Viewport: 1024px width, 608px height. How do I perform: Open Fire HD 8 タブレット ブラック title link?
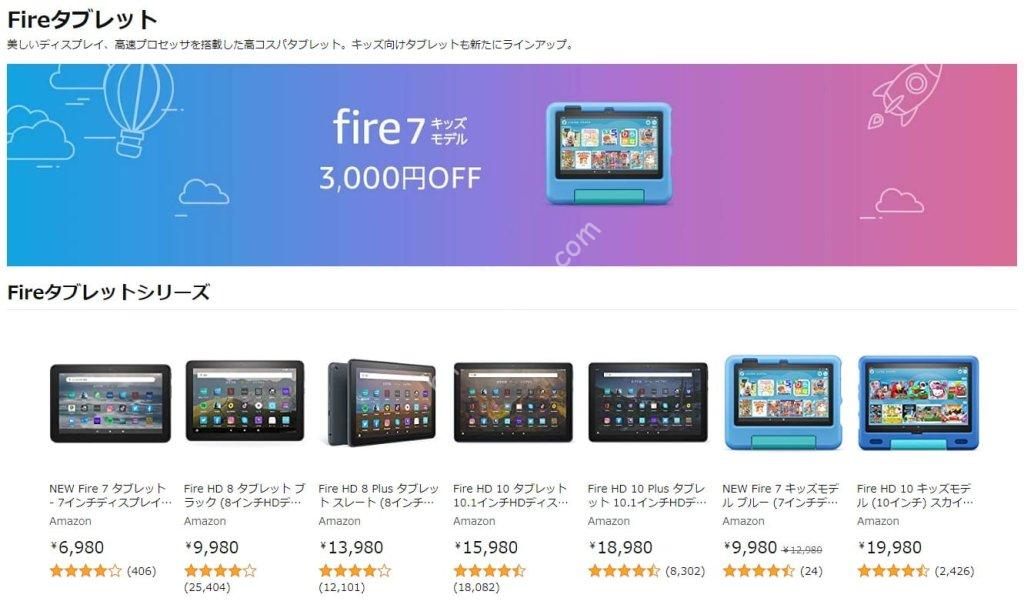point(245,495)
